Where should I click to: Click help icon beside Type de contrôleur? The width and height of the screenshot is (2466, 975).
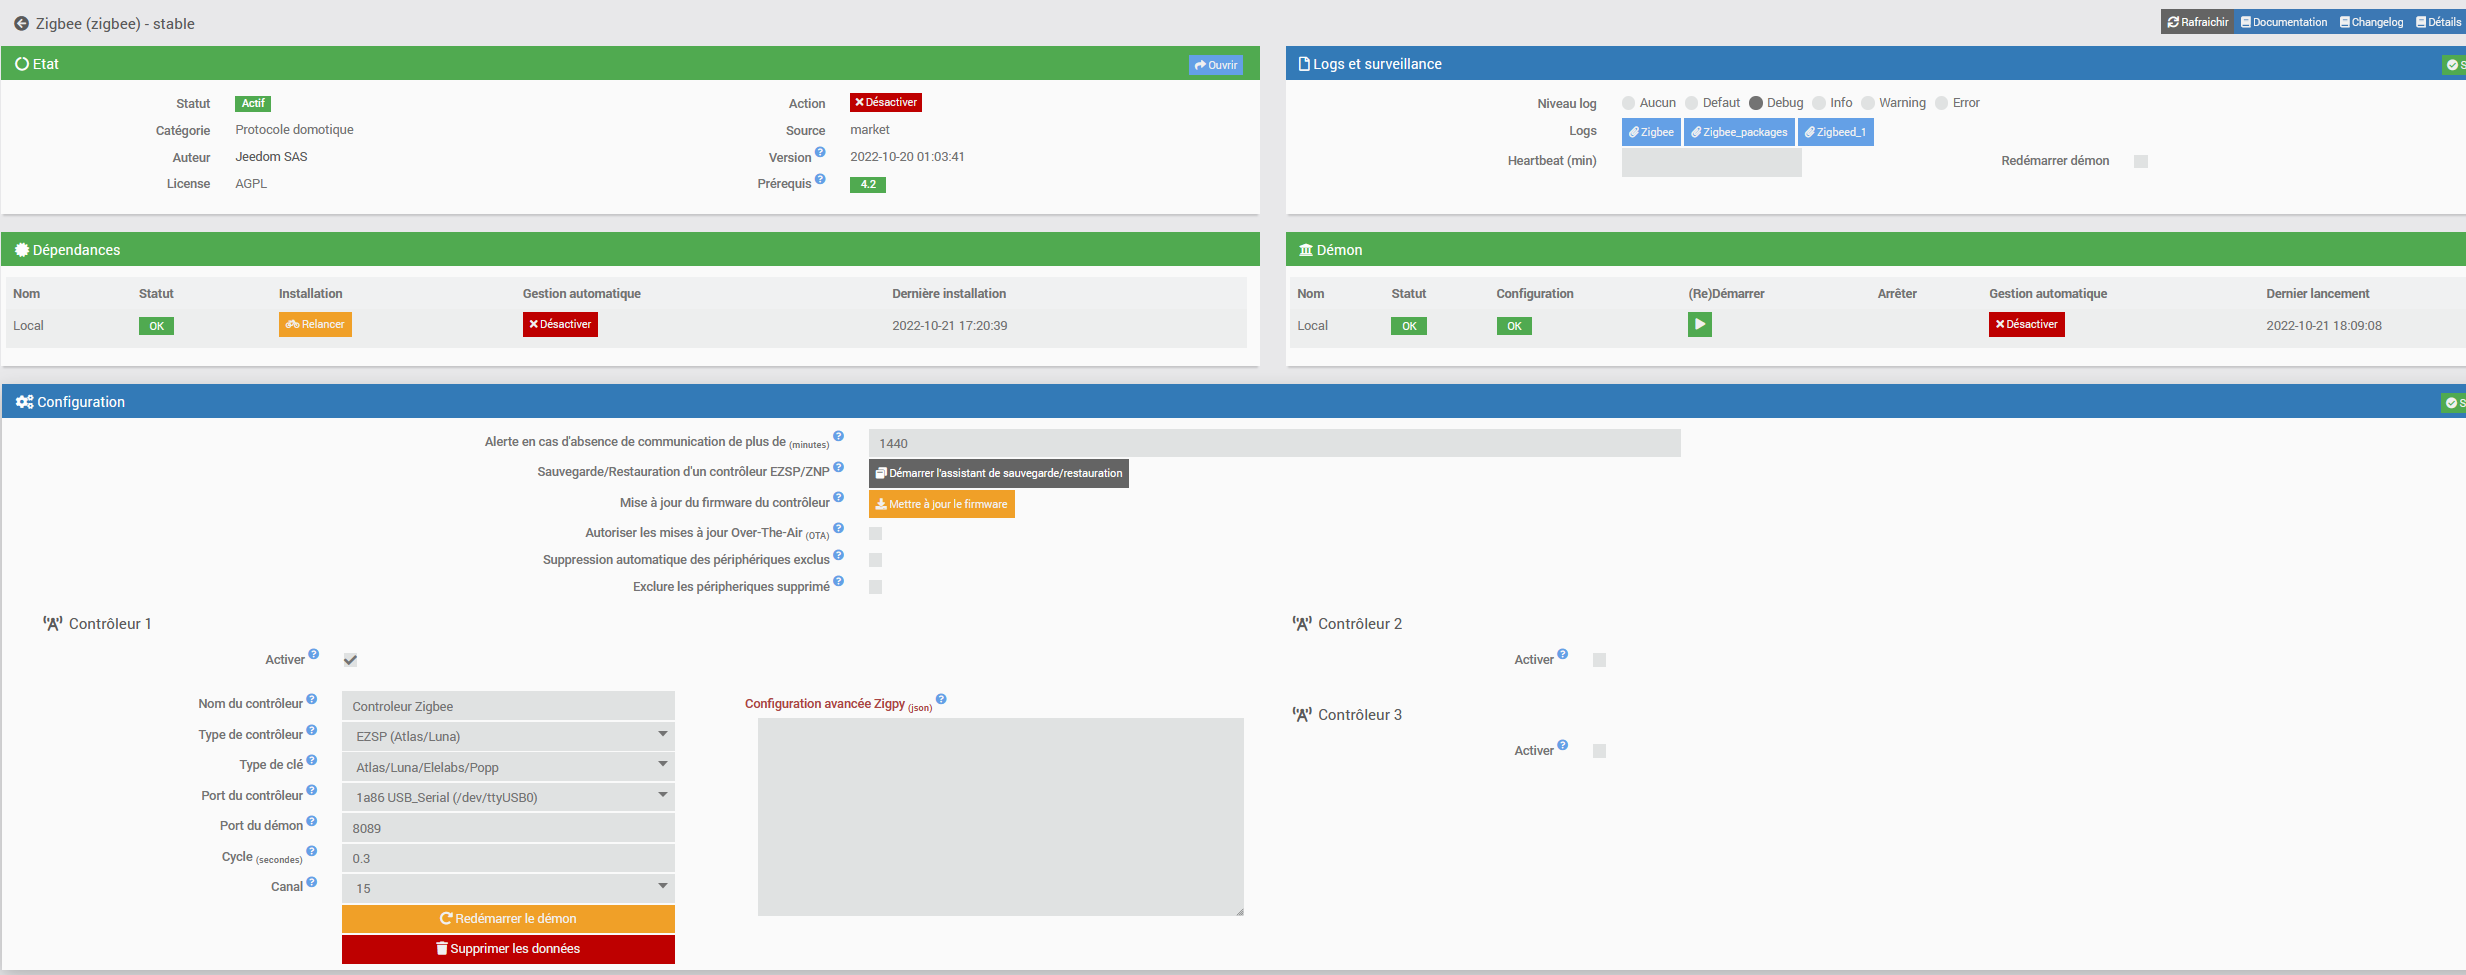coord(312,730)
